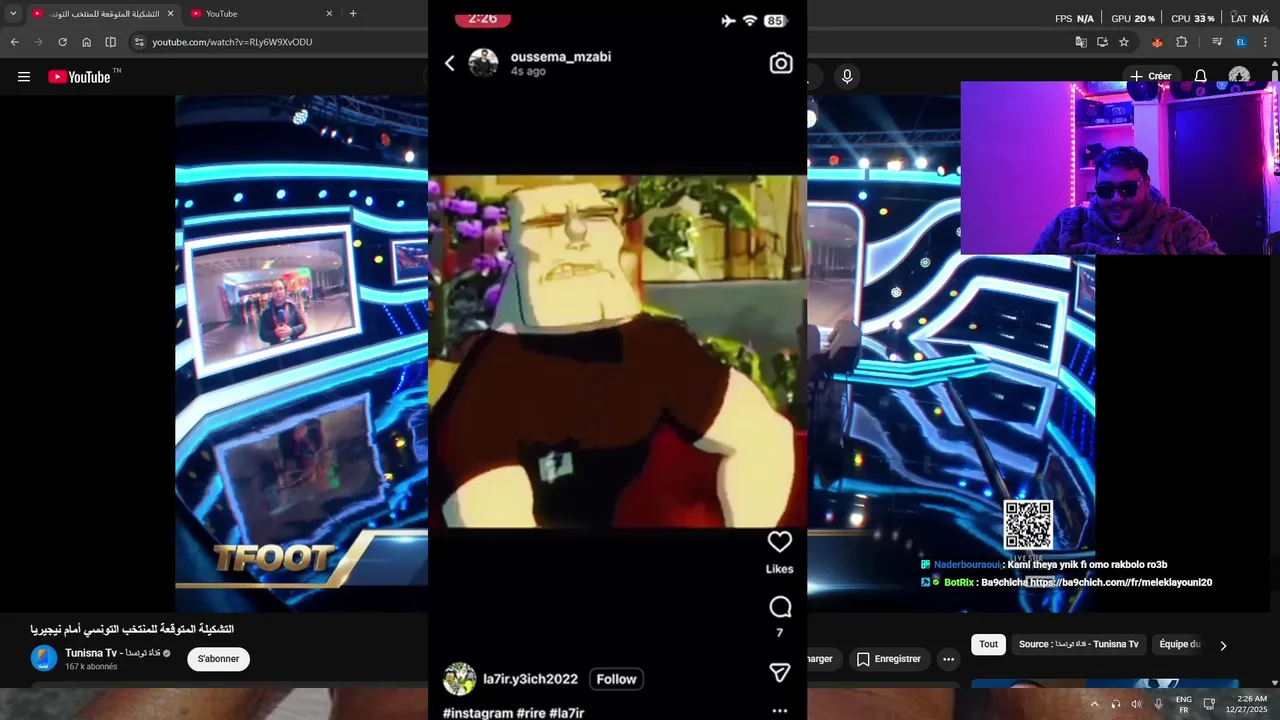Click the Créer button
1280x720 pixels.
pyautogui.click(x=1150, y=76)
